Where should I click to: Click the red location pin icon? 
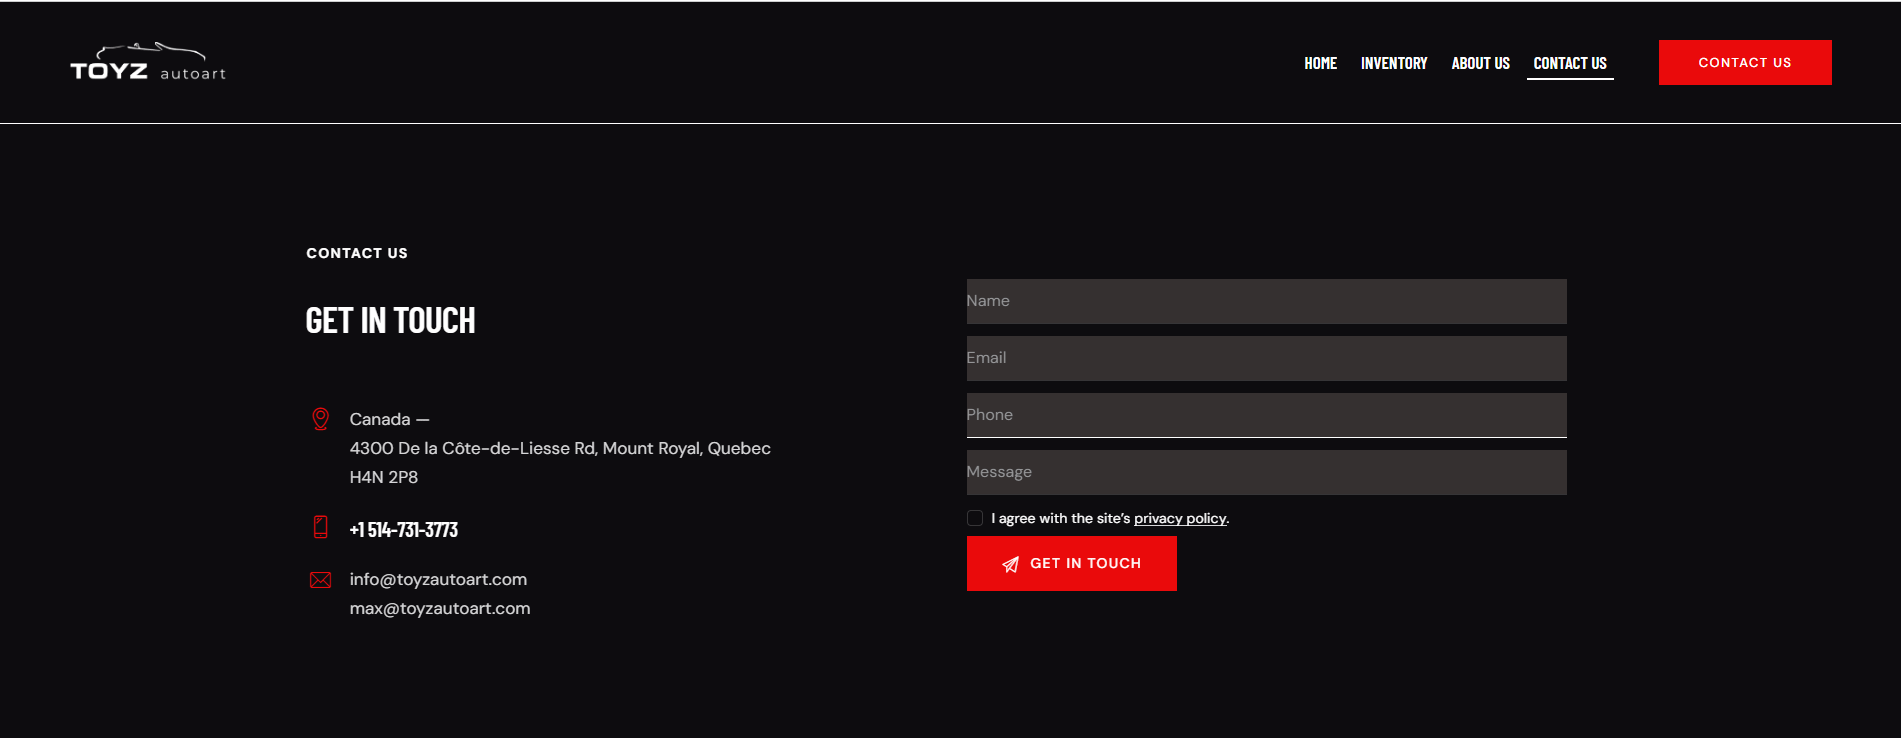tap(320, 419)
